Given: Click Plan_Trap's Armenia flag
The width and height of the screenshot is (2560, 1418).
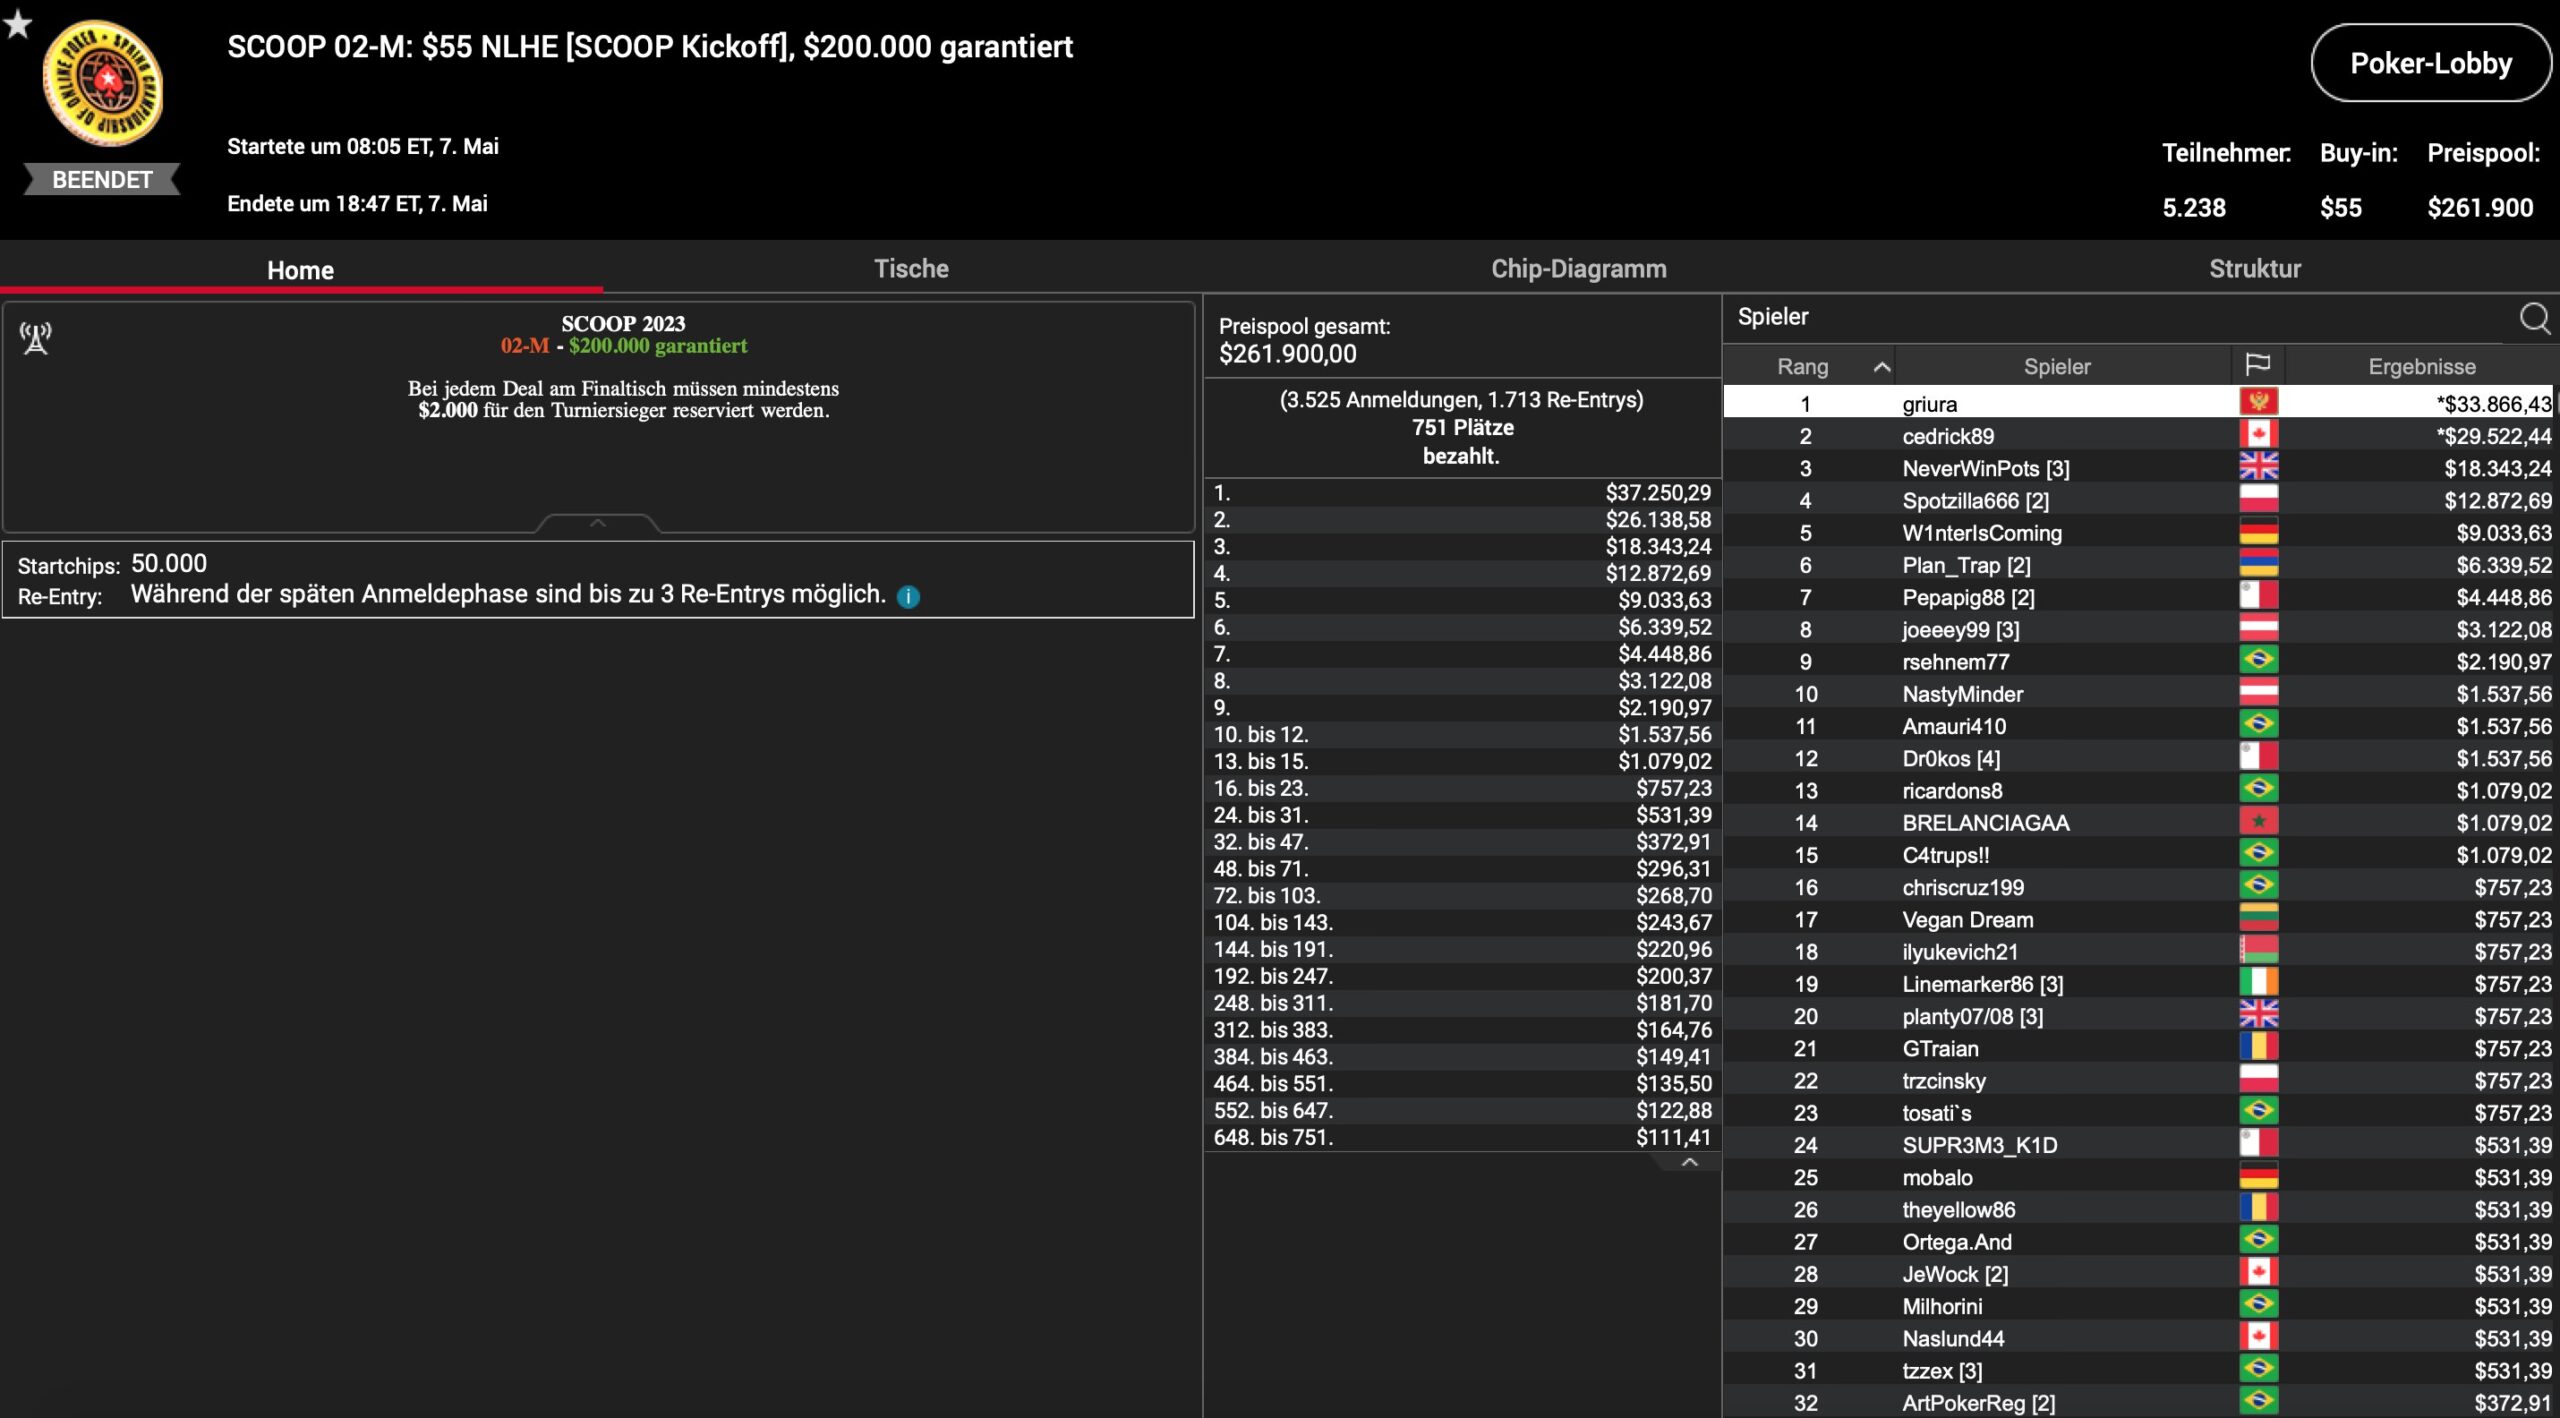Looking at the screenshot, I should coord(2259,563).
